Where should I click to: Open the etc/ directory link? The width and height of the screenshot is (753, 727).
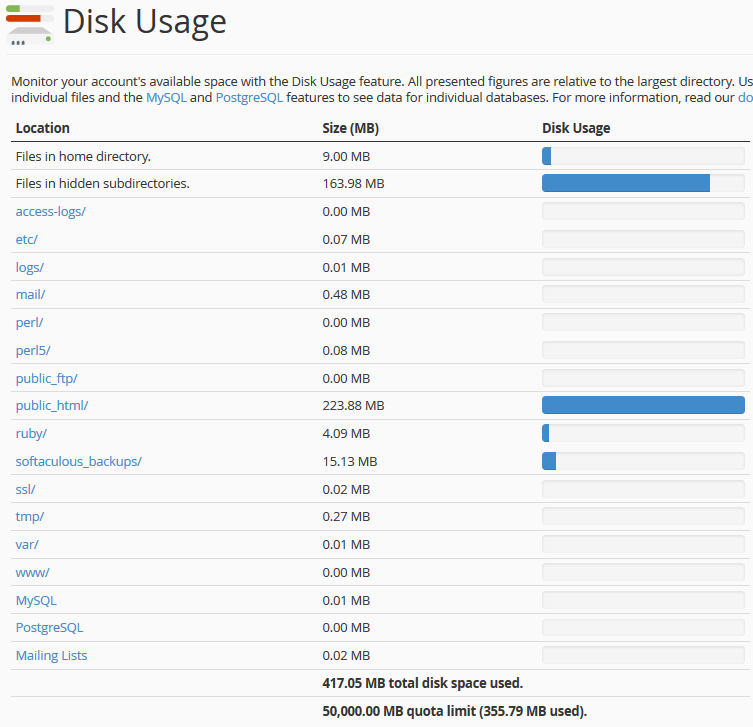coord(26,240)
